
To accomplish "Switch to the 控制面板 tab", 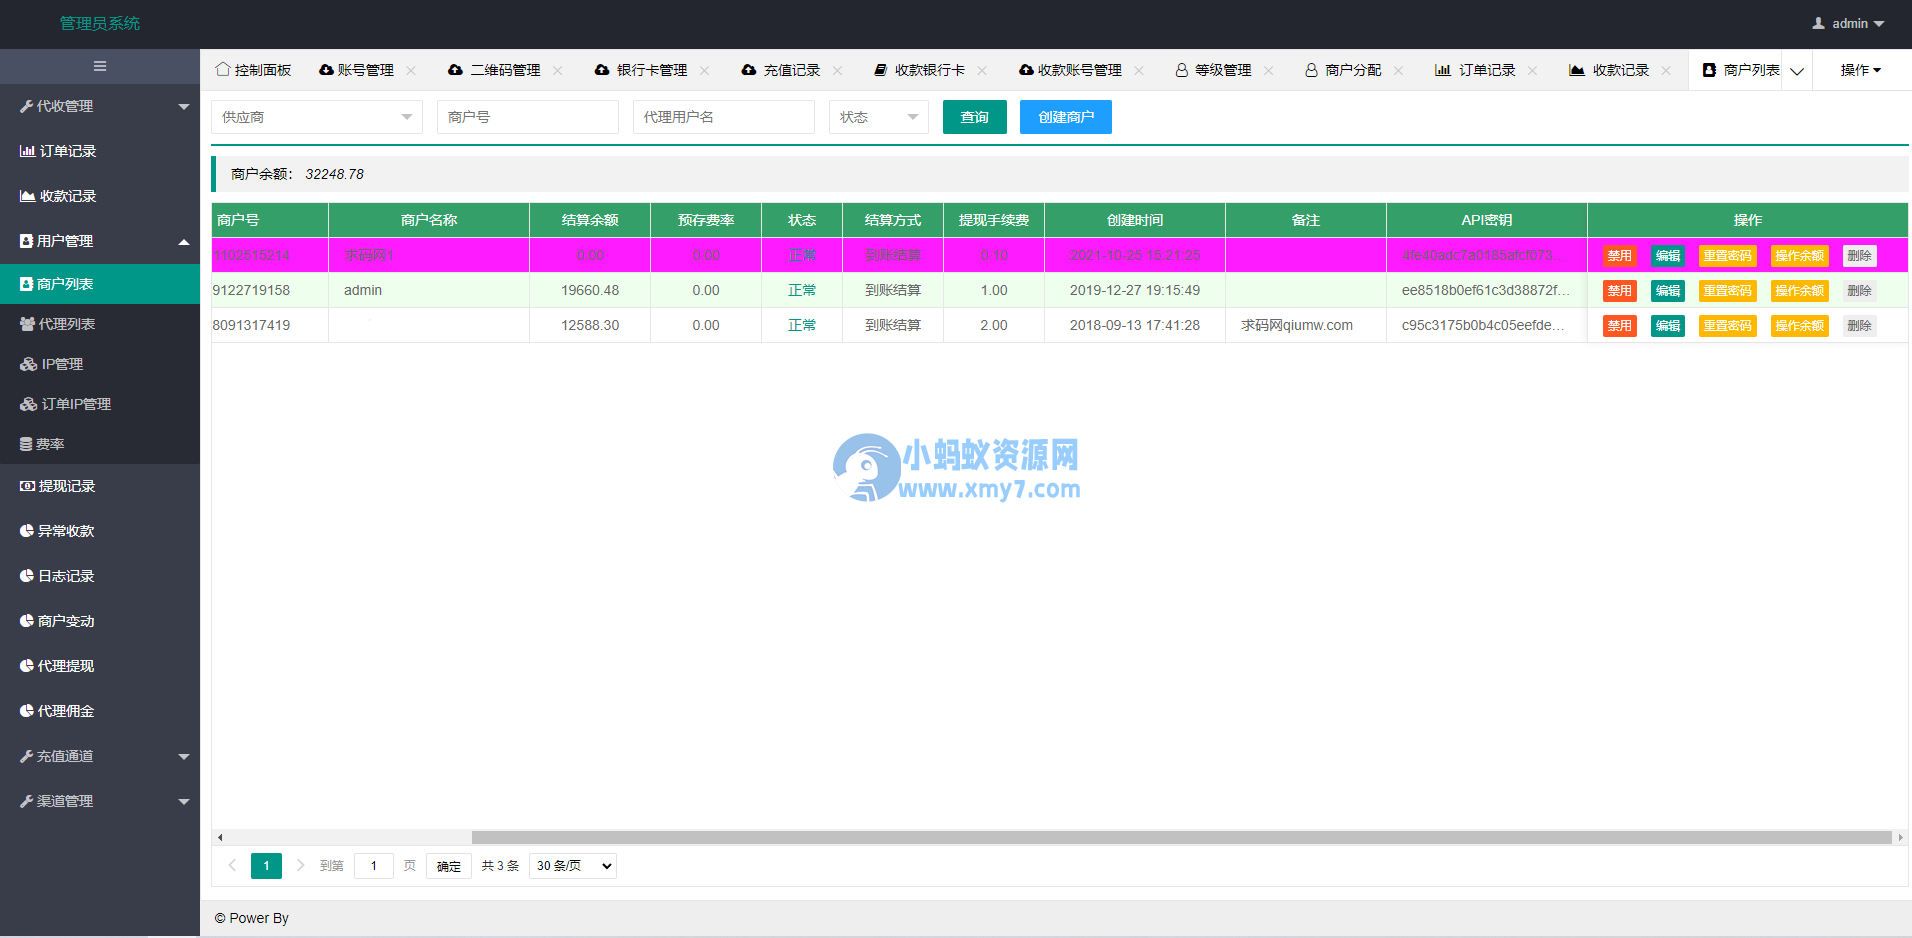I will pyautogui.click(x=253, y=69).
